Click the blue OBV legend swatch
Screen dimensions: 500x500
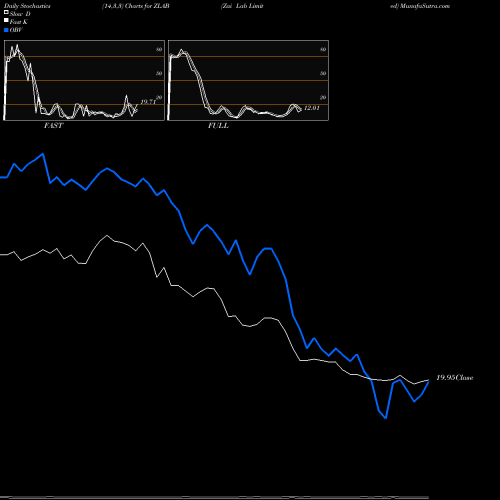pyautogui.click(x=6, y=30)
